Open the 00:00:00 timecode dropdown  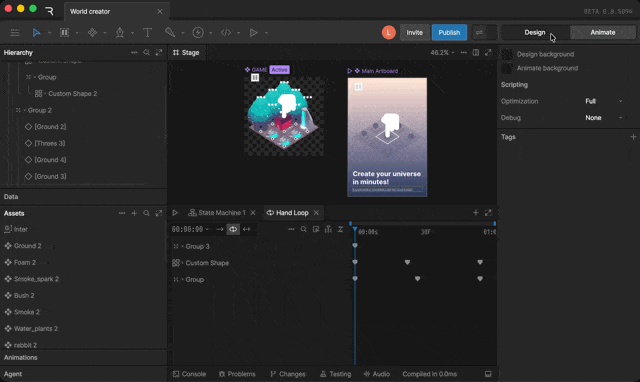pyautogui.click(x=190, y=229)
